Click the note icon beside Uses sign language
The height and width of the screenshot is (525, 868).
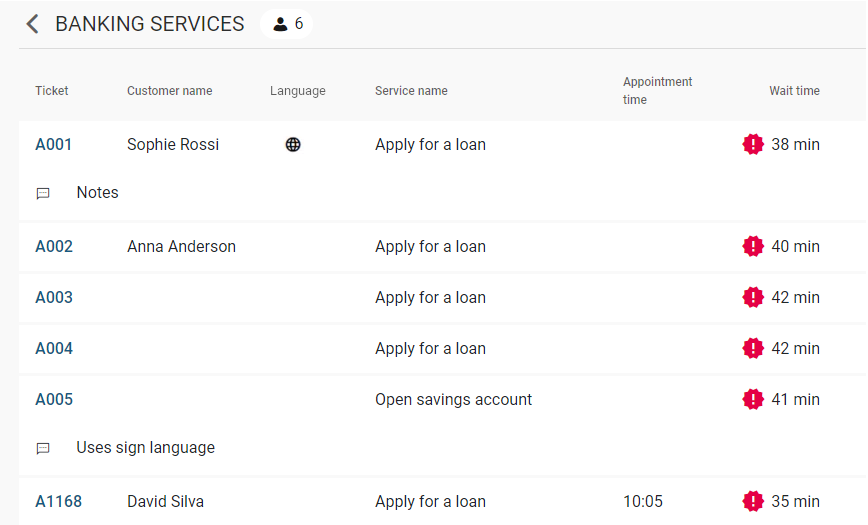click(x=43, y=449)
